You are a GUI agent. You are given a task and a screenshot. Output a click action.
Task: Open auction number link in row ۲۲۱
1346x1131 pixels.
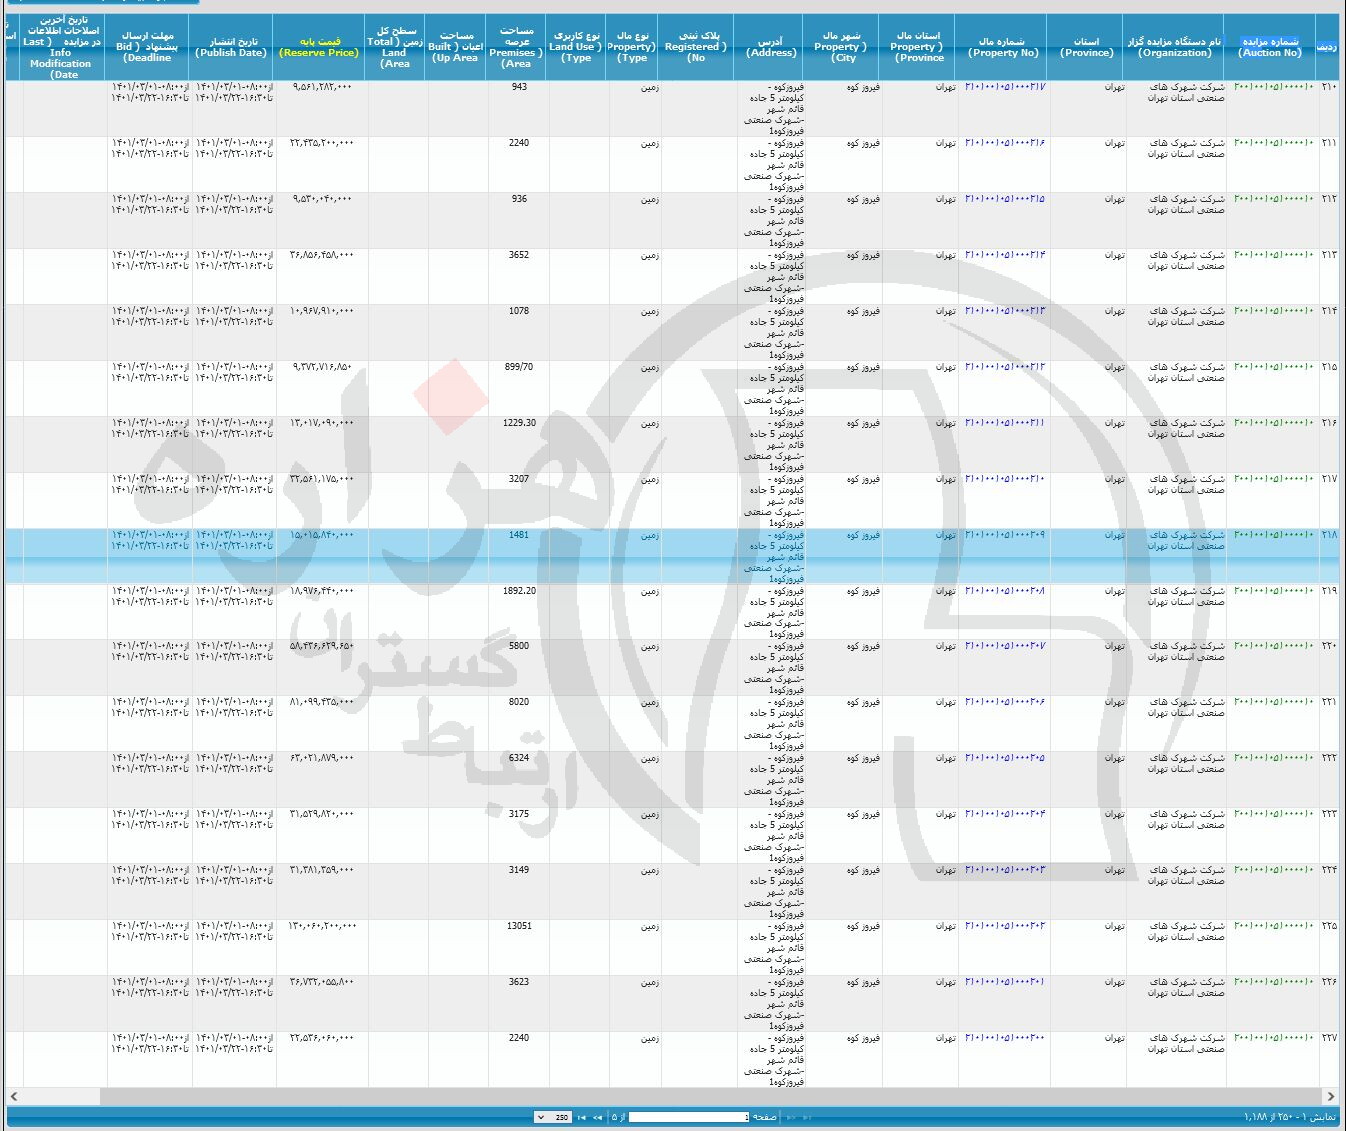click(1274, 702)
